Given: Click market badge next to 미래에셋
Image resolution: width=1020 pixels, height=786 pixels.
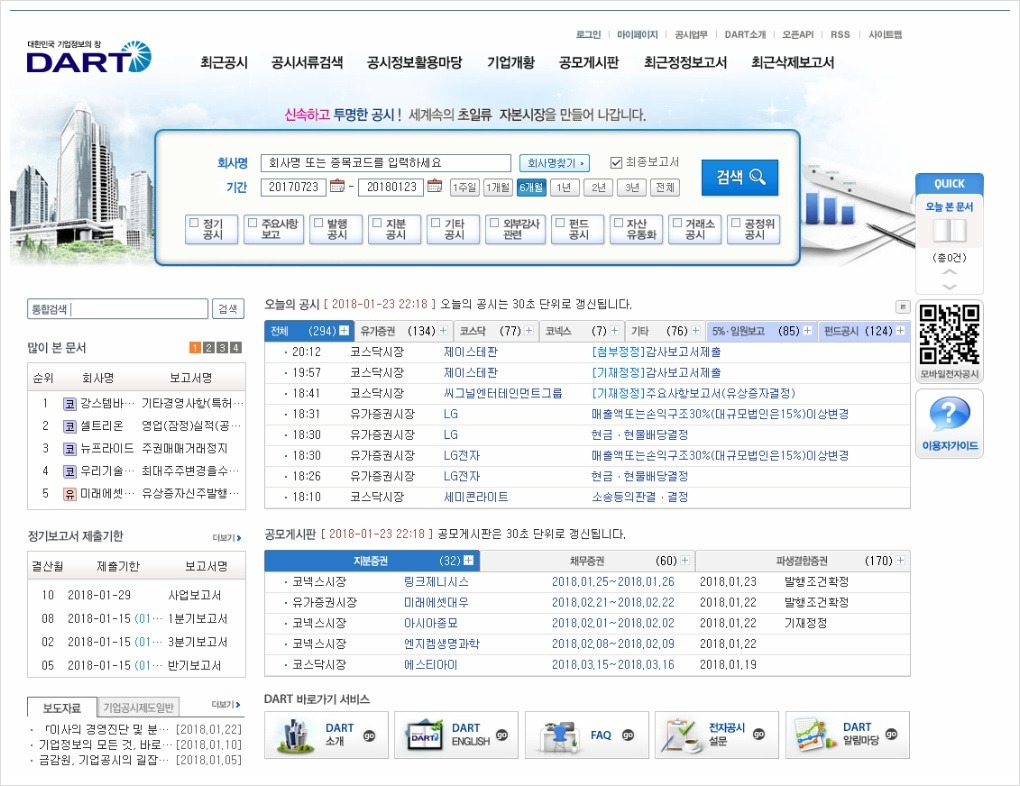Looking at the screenshot, I should (70, 494).
